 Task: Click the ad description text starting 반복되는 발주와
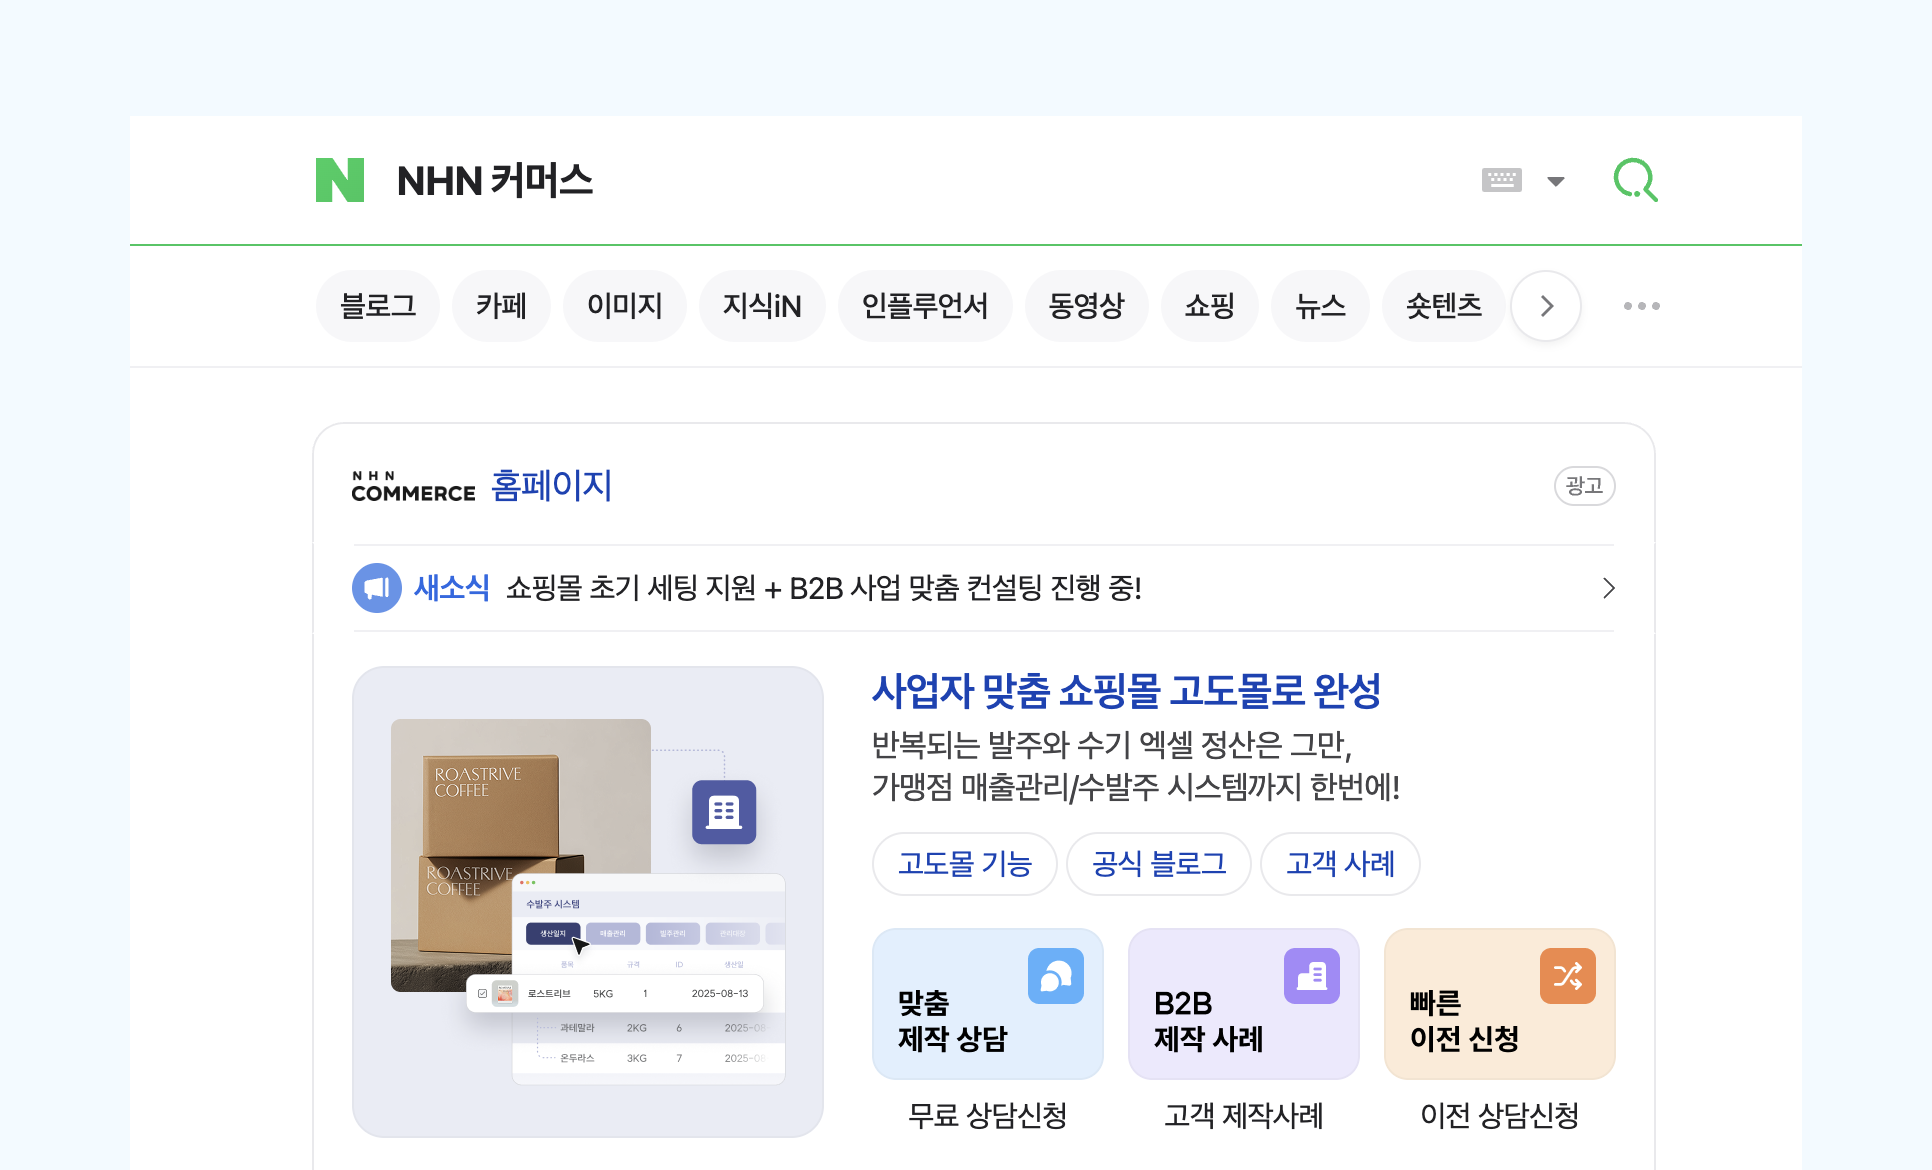point(1136,766)
